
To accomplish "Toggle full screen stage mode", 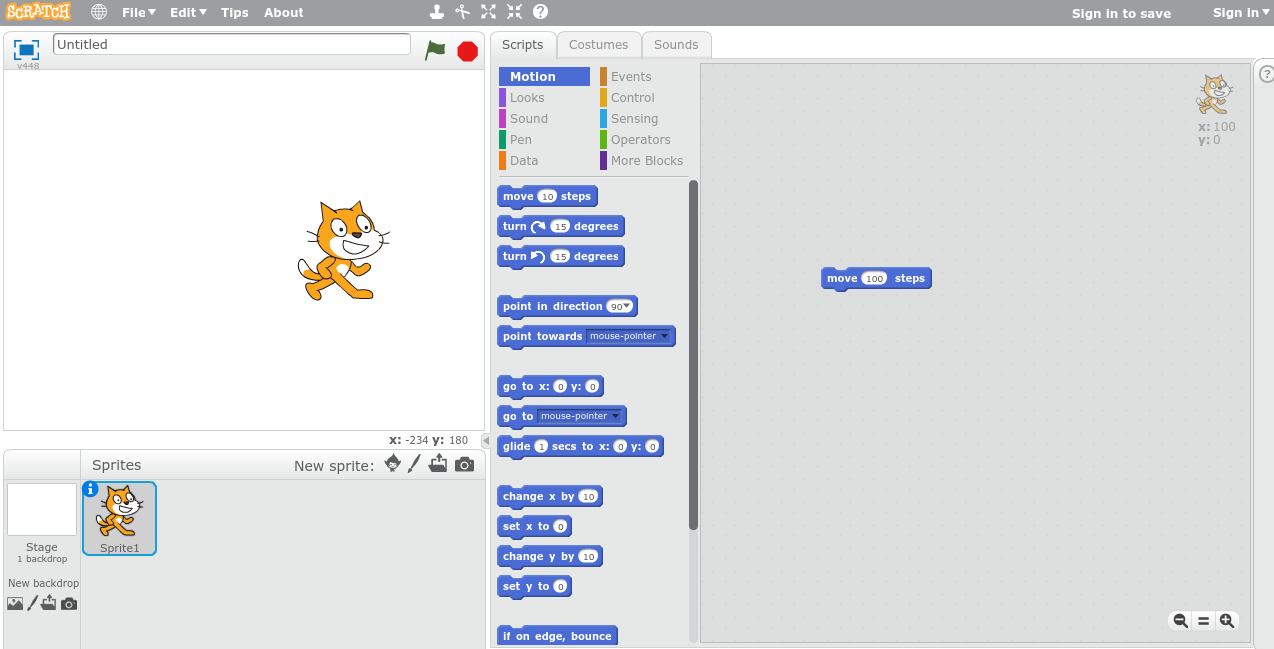I will click(26, 49).
